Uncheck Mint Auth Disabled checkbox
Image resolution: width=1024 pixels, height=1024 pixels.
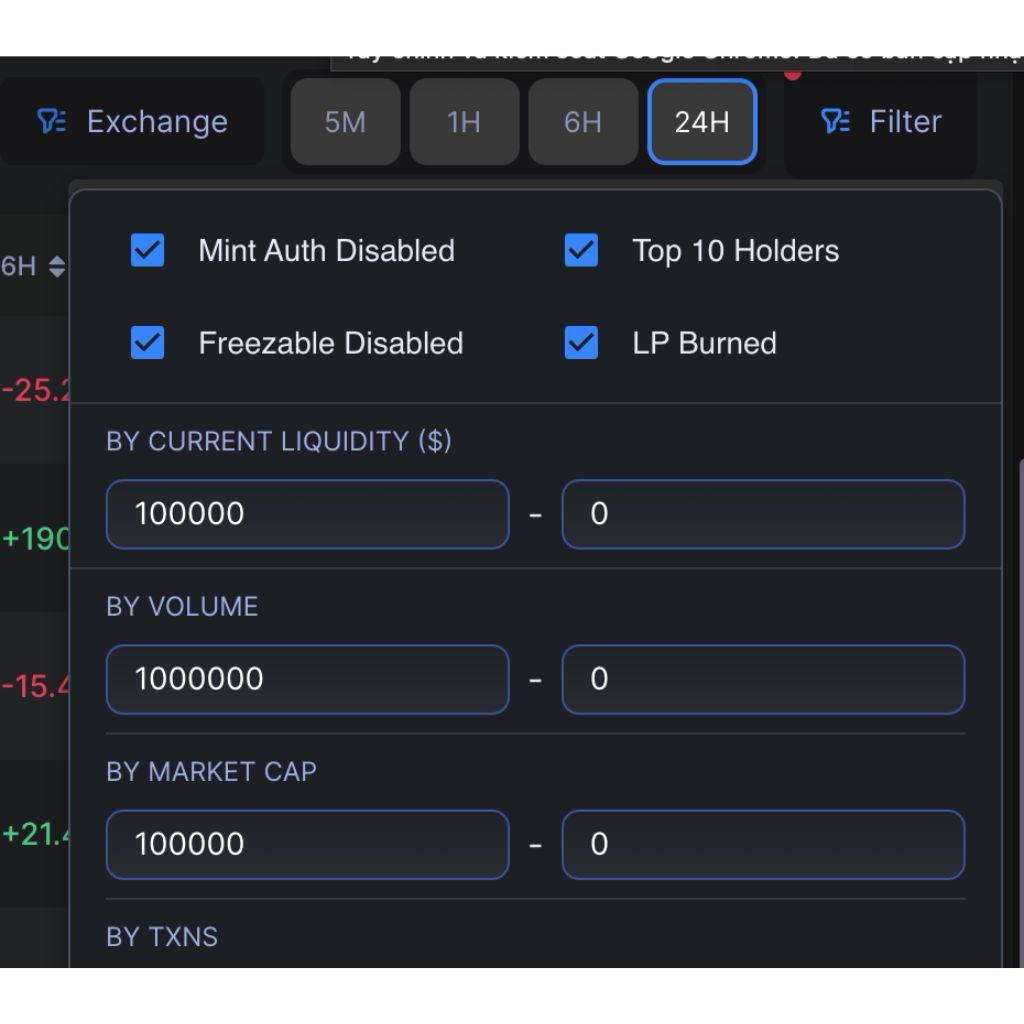click(148, 250)
